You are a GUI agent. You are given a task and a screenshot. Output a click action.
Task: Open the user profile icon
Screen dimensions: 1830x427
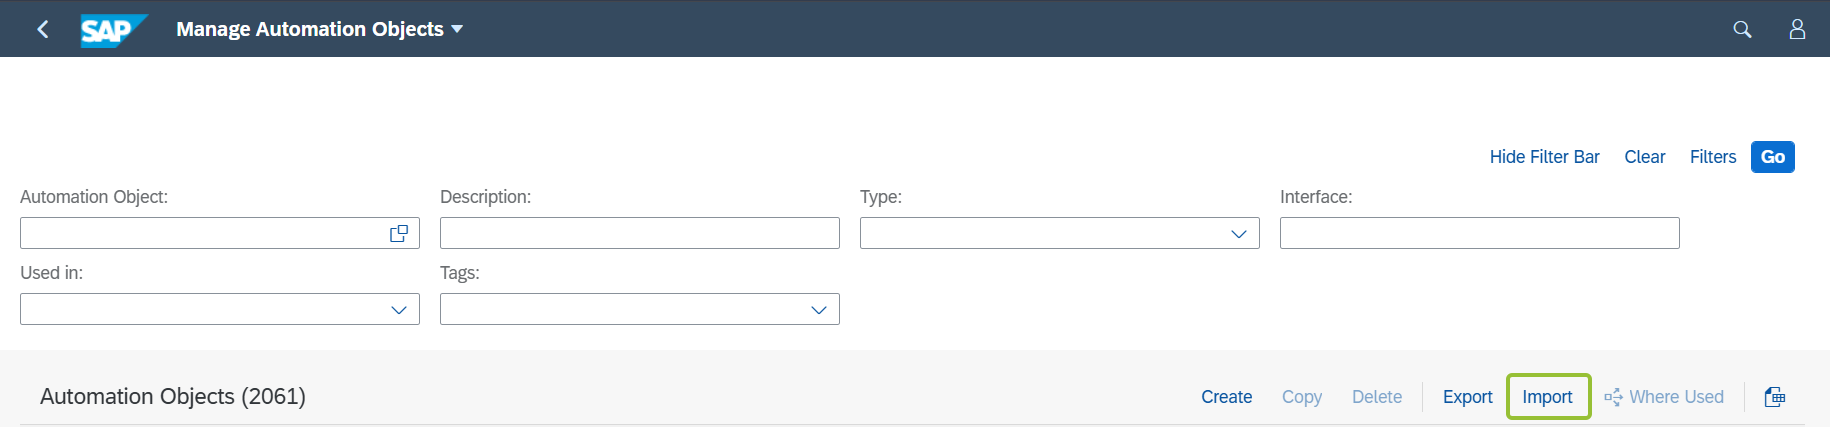(1797, 29)
